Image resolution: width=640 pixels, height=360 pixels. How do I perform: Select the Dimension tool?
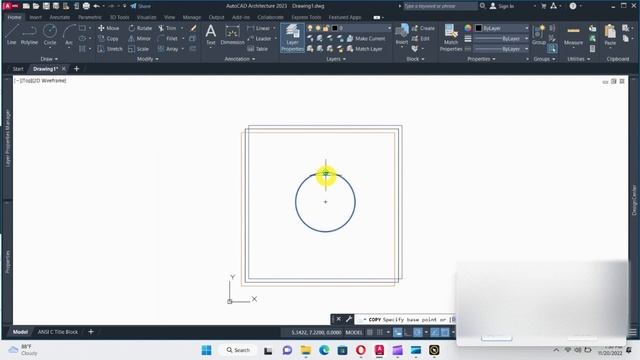(232, 34)
